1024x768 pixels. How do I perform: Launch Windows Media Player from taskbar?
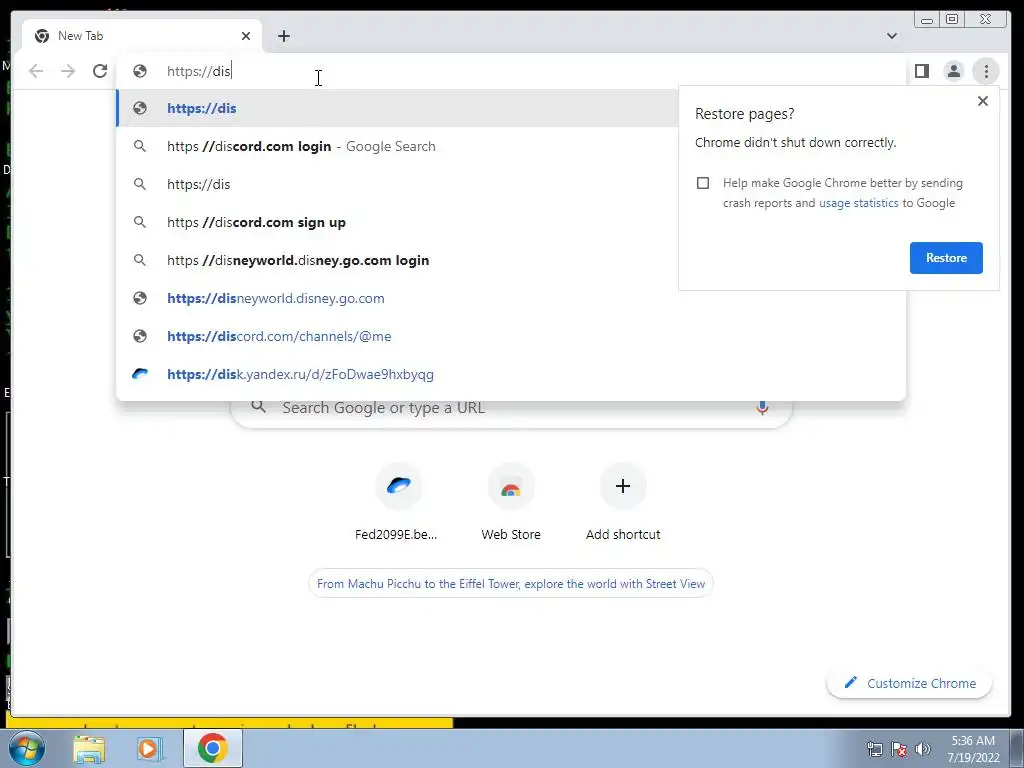pos(150,749)
